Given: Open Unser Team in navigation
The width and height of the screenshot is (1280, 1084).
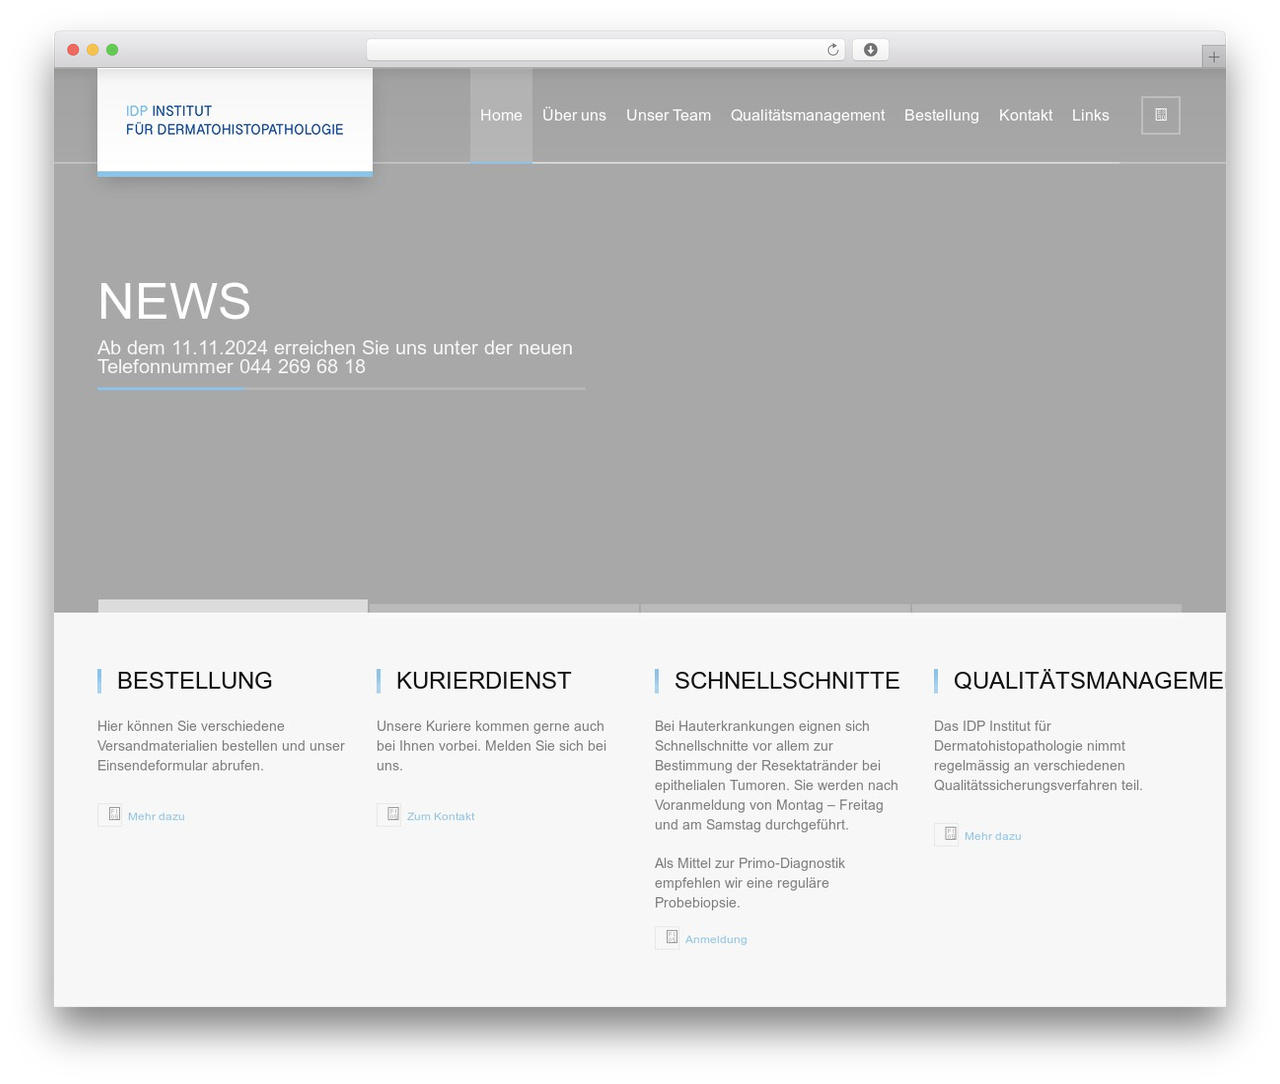Looking at the screenshot, I should point(668,115).
